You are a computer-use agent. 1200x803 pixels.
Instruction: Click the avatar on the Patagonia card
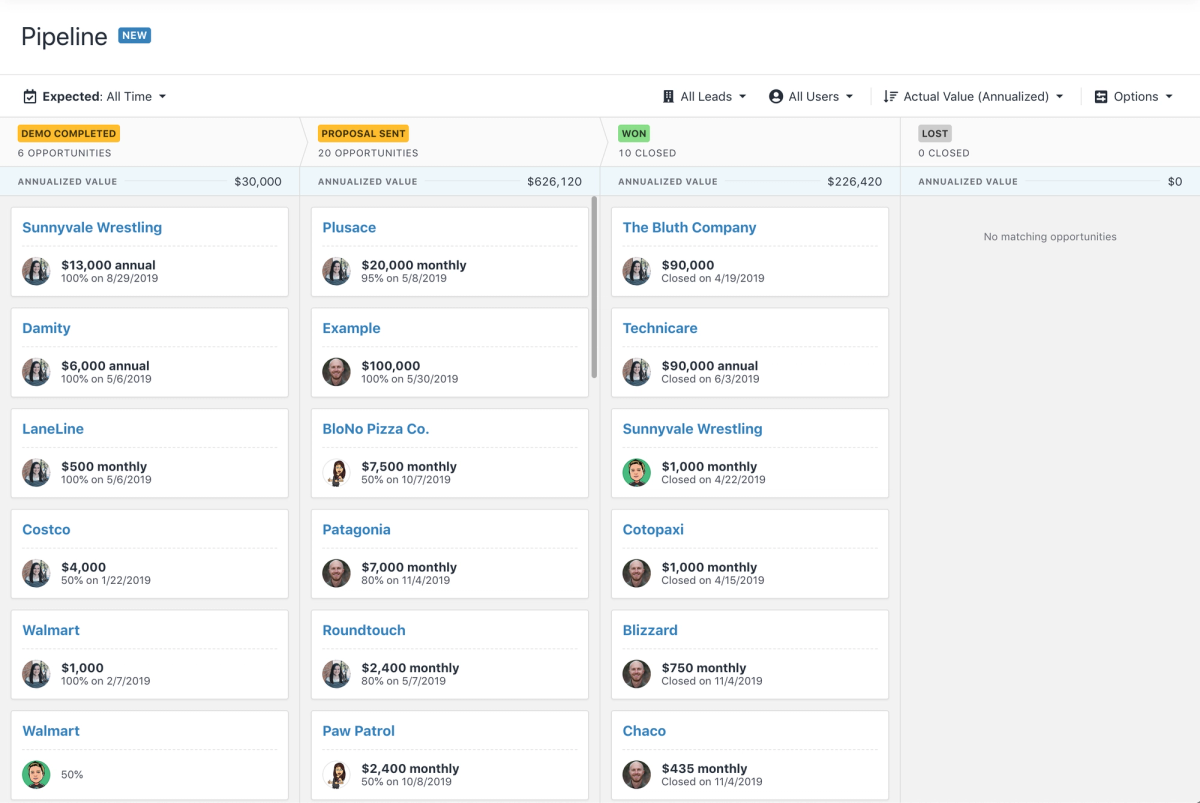[x=336, y=573]
